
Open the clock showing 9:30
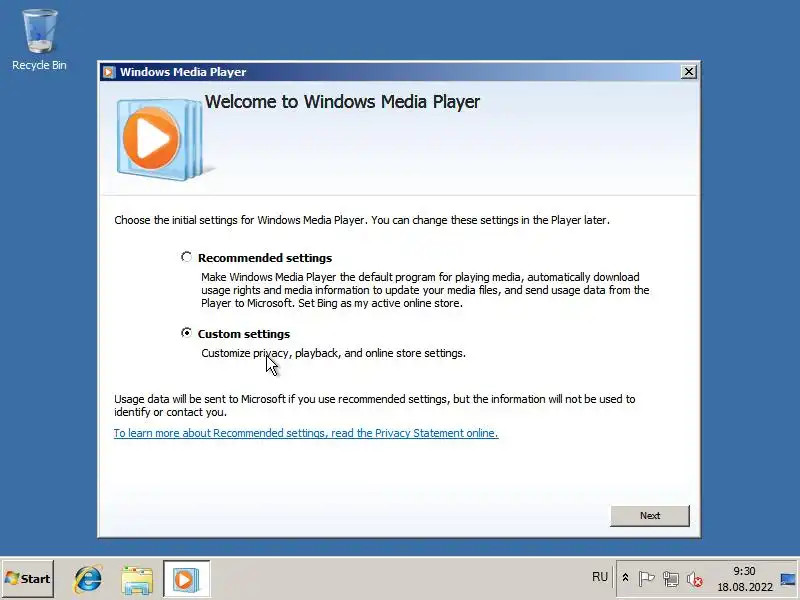(744, 579)
